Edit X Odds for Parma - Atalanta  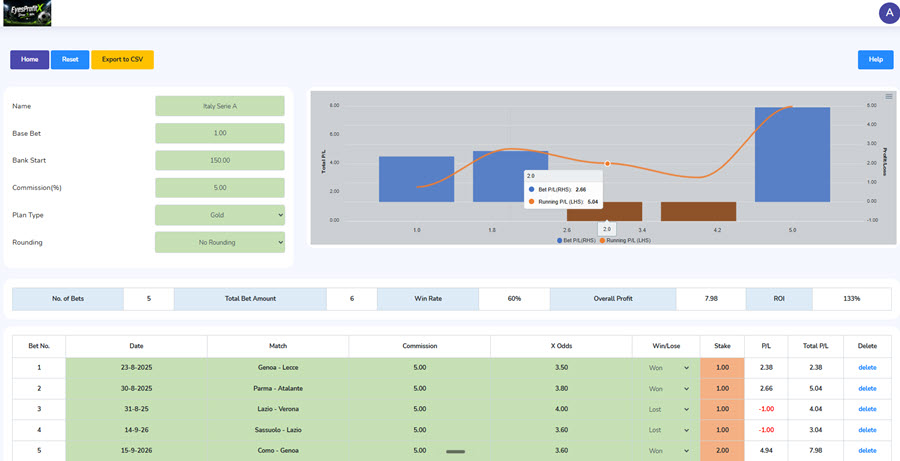click(x=561, y=389)
